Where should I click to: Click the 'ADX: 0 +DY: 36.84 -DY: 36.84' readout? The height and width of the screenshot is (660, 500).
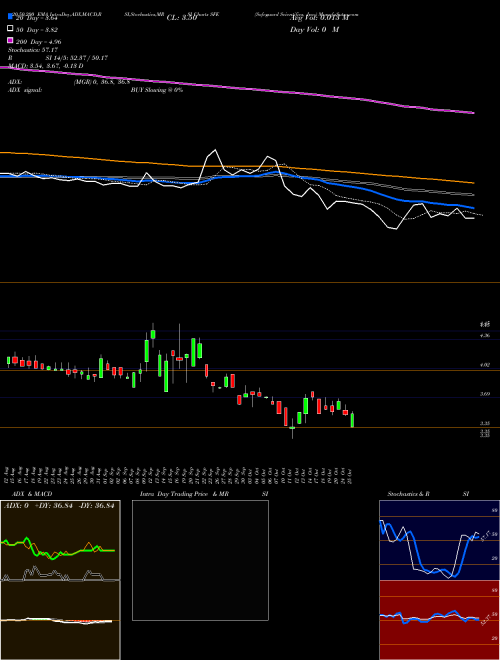[x=59, y=506]
